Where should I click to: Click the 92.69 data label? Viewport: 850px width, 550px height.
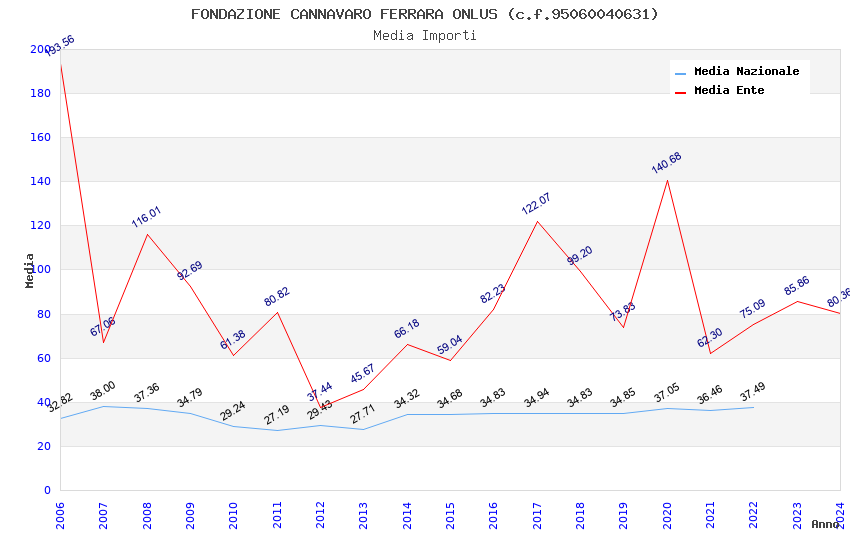[x=190, y=270]
